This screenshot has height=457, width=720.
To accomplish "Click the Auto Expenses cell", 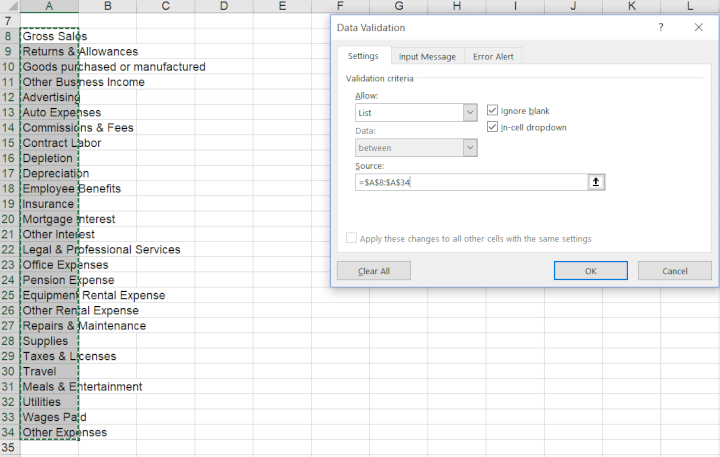I will coord(49,113).
